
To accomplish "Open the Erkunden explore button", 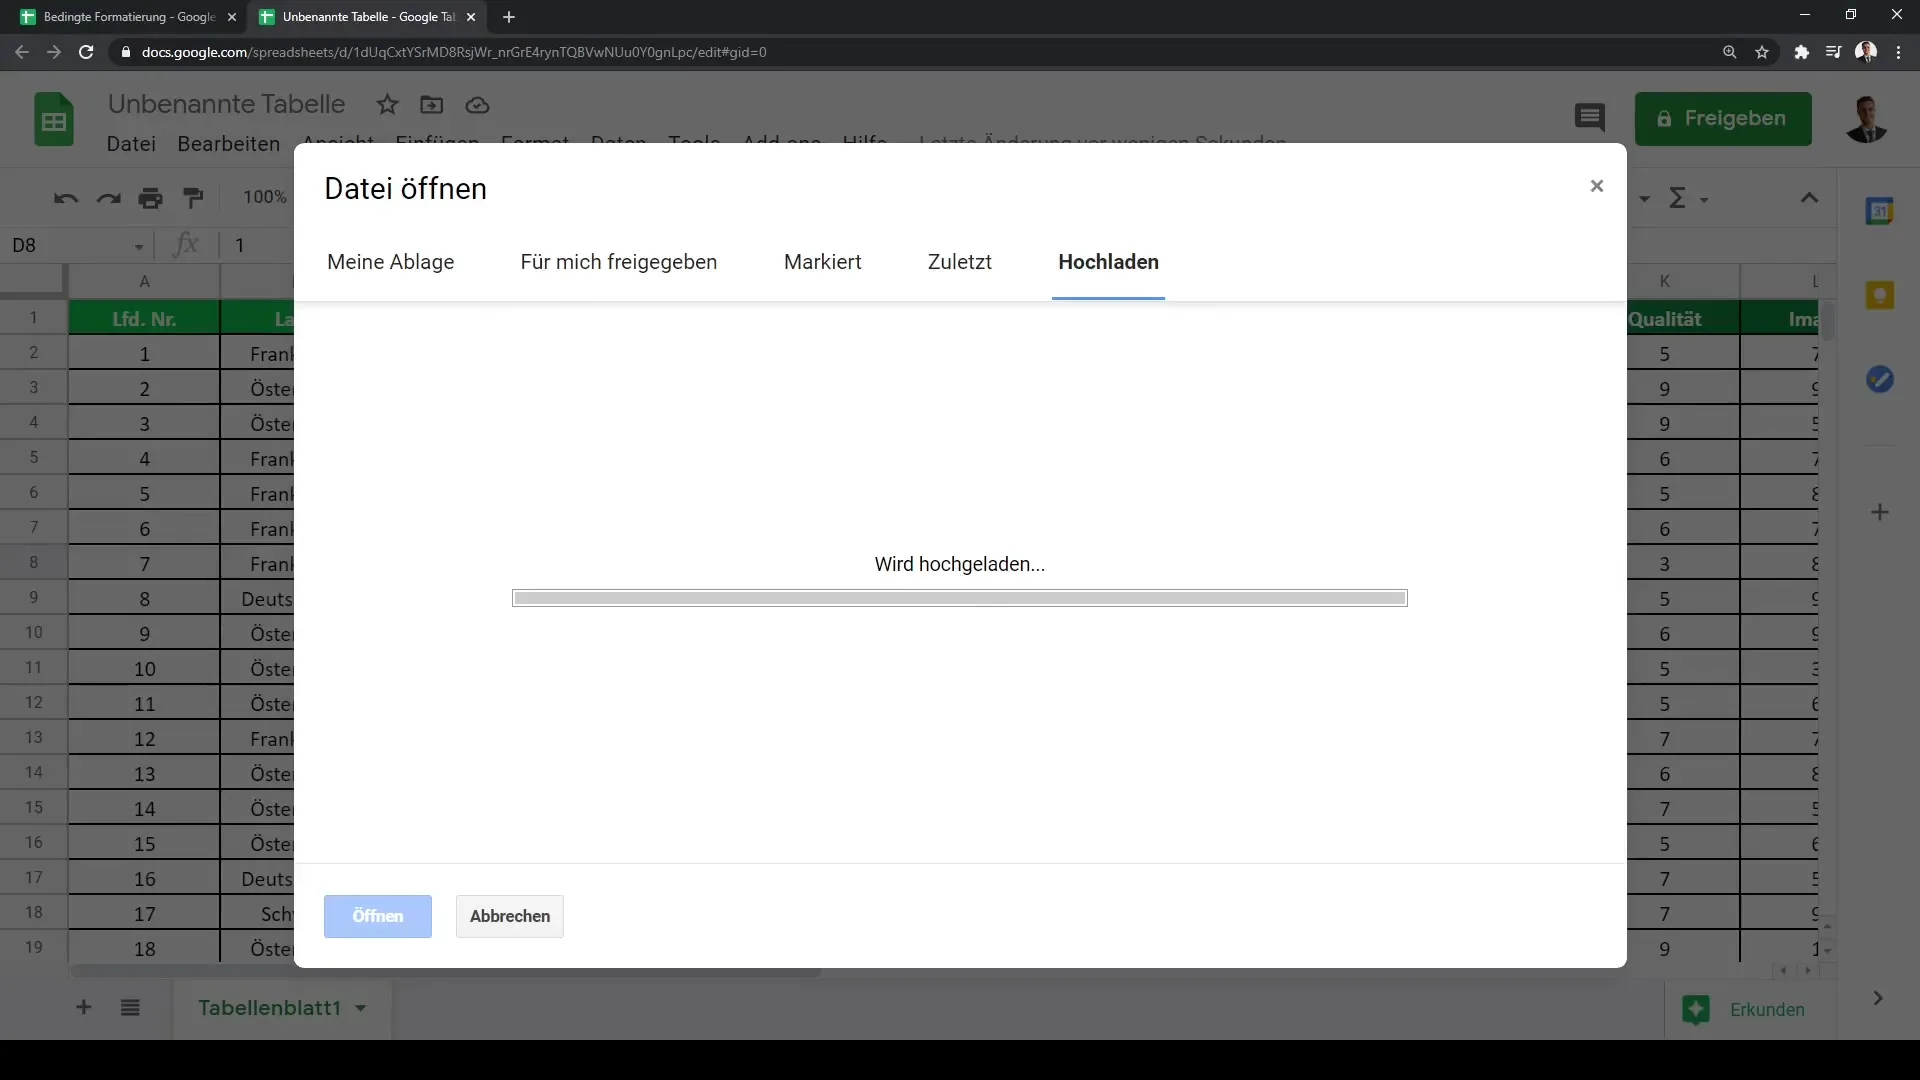I will 1745,1009.
